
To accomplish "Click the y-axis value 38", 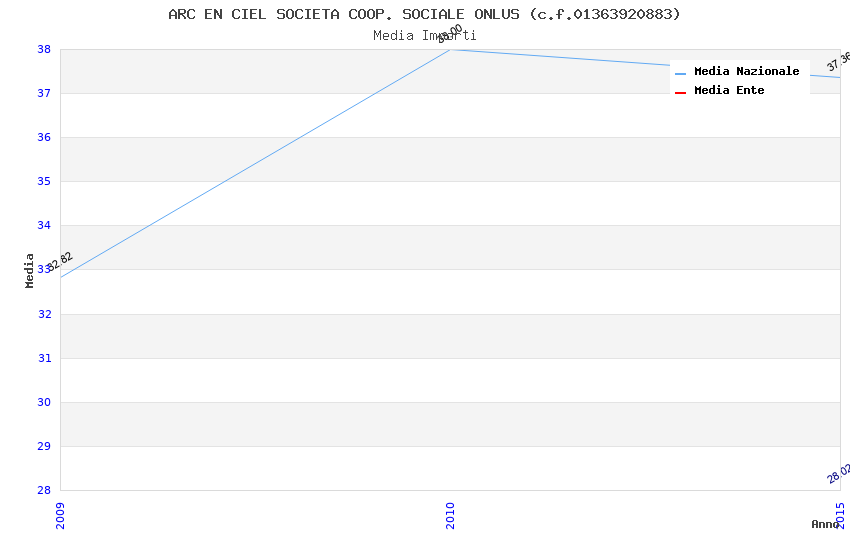I will (x=44, y=49).
